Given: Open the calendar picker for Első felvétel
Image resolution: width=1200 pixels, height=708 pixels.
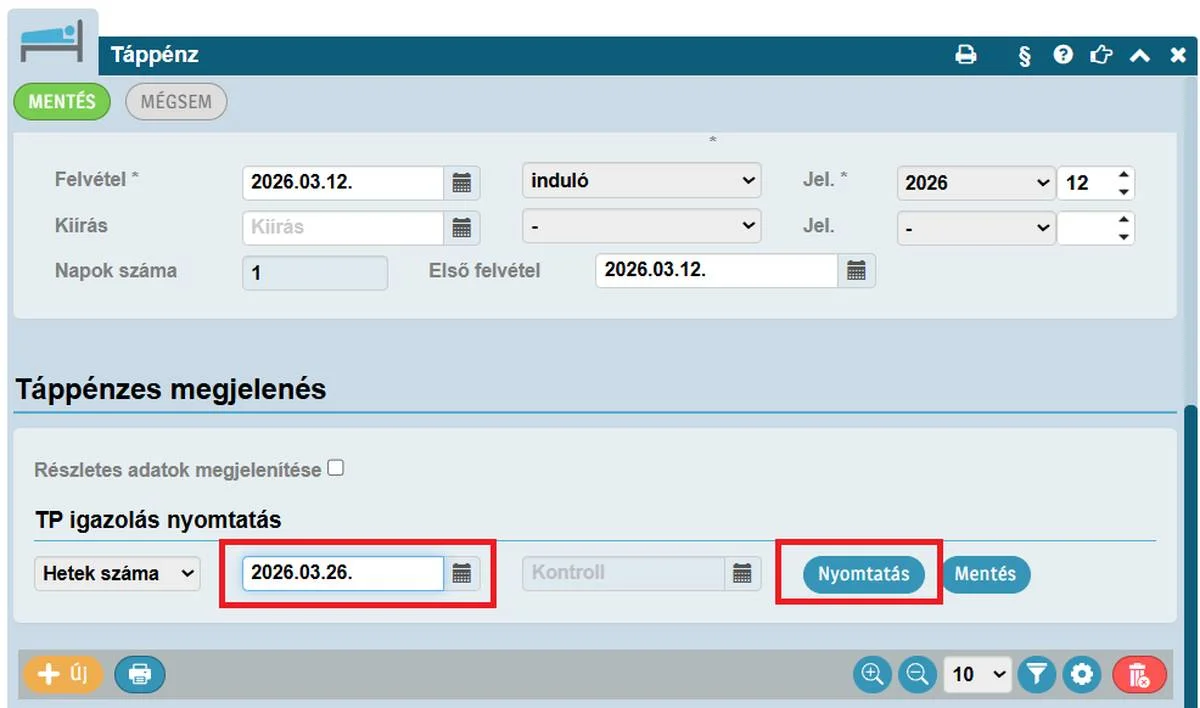Looking at the screenshot, I should (x=856, y=271).
